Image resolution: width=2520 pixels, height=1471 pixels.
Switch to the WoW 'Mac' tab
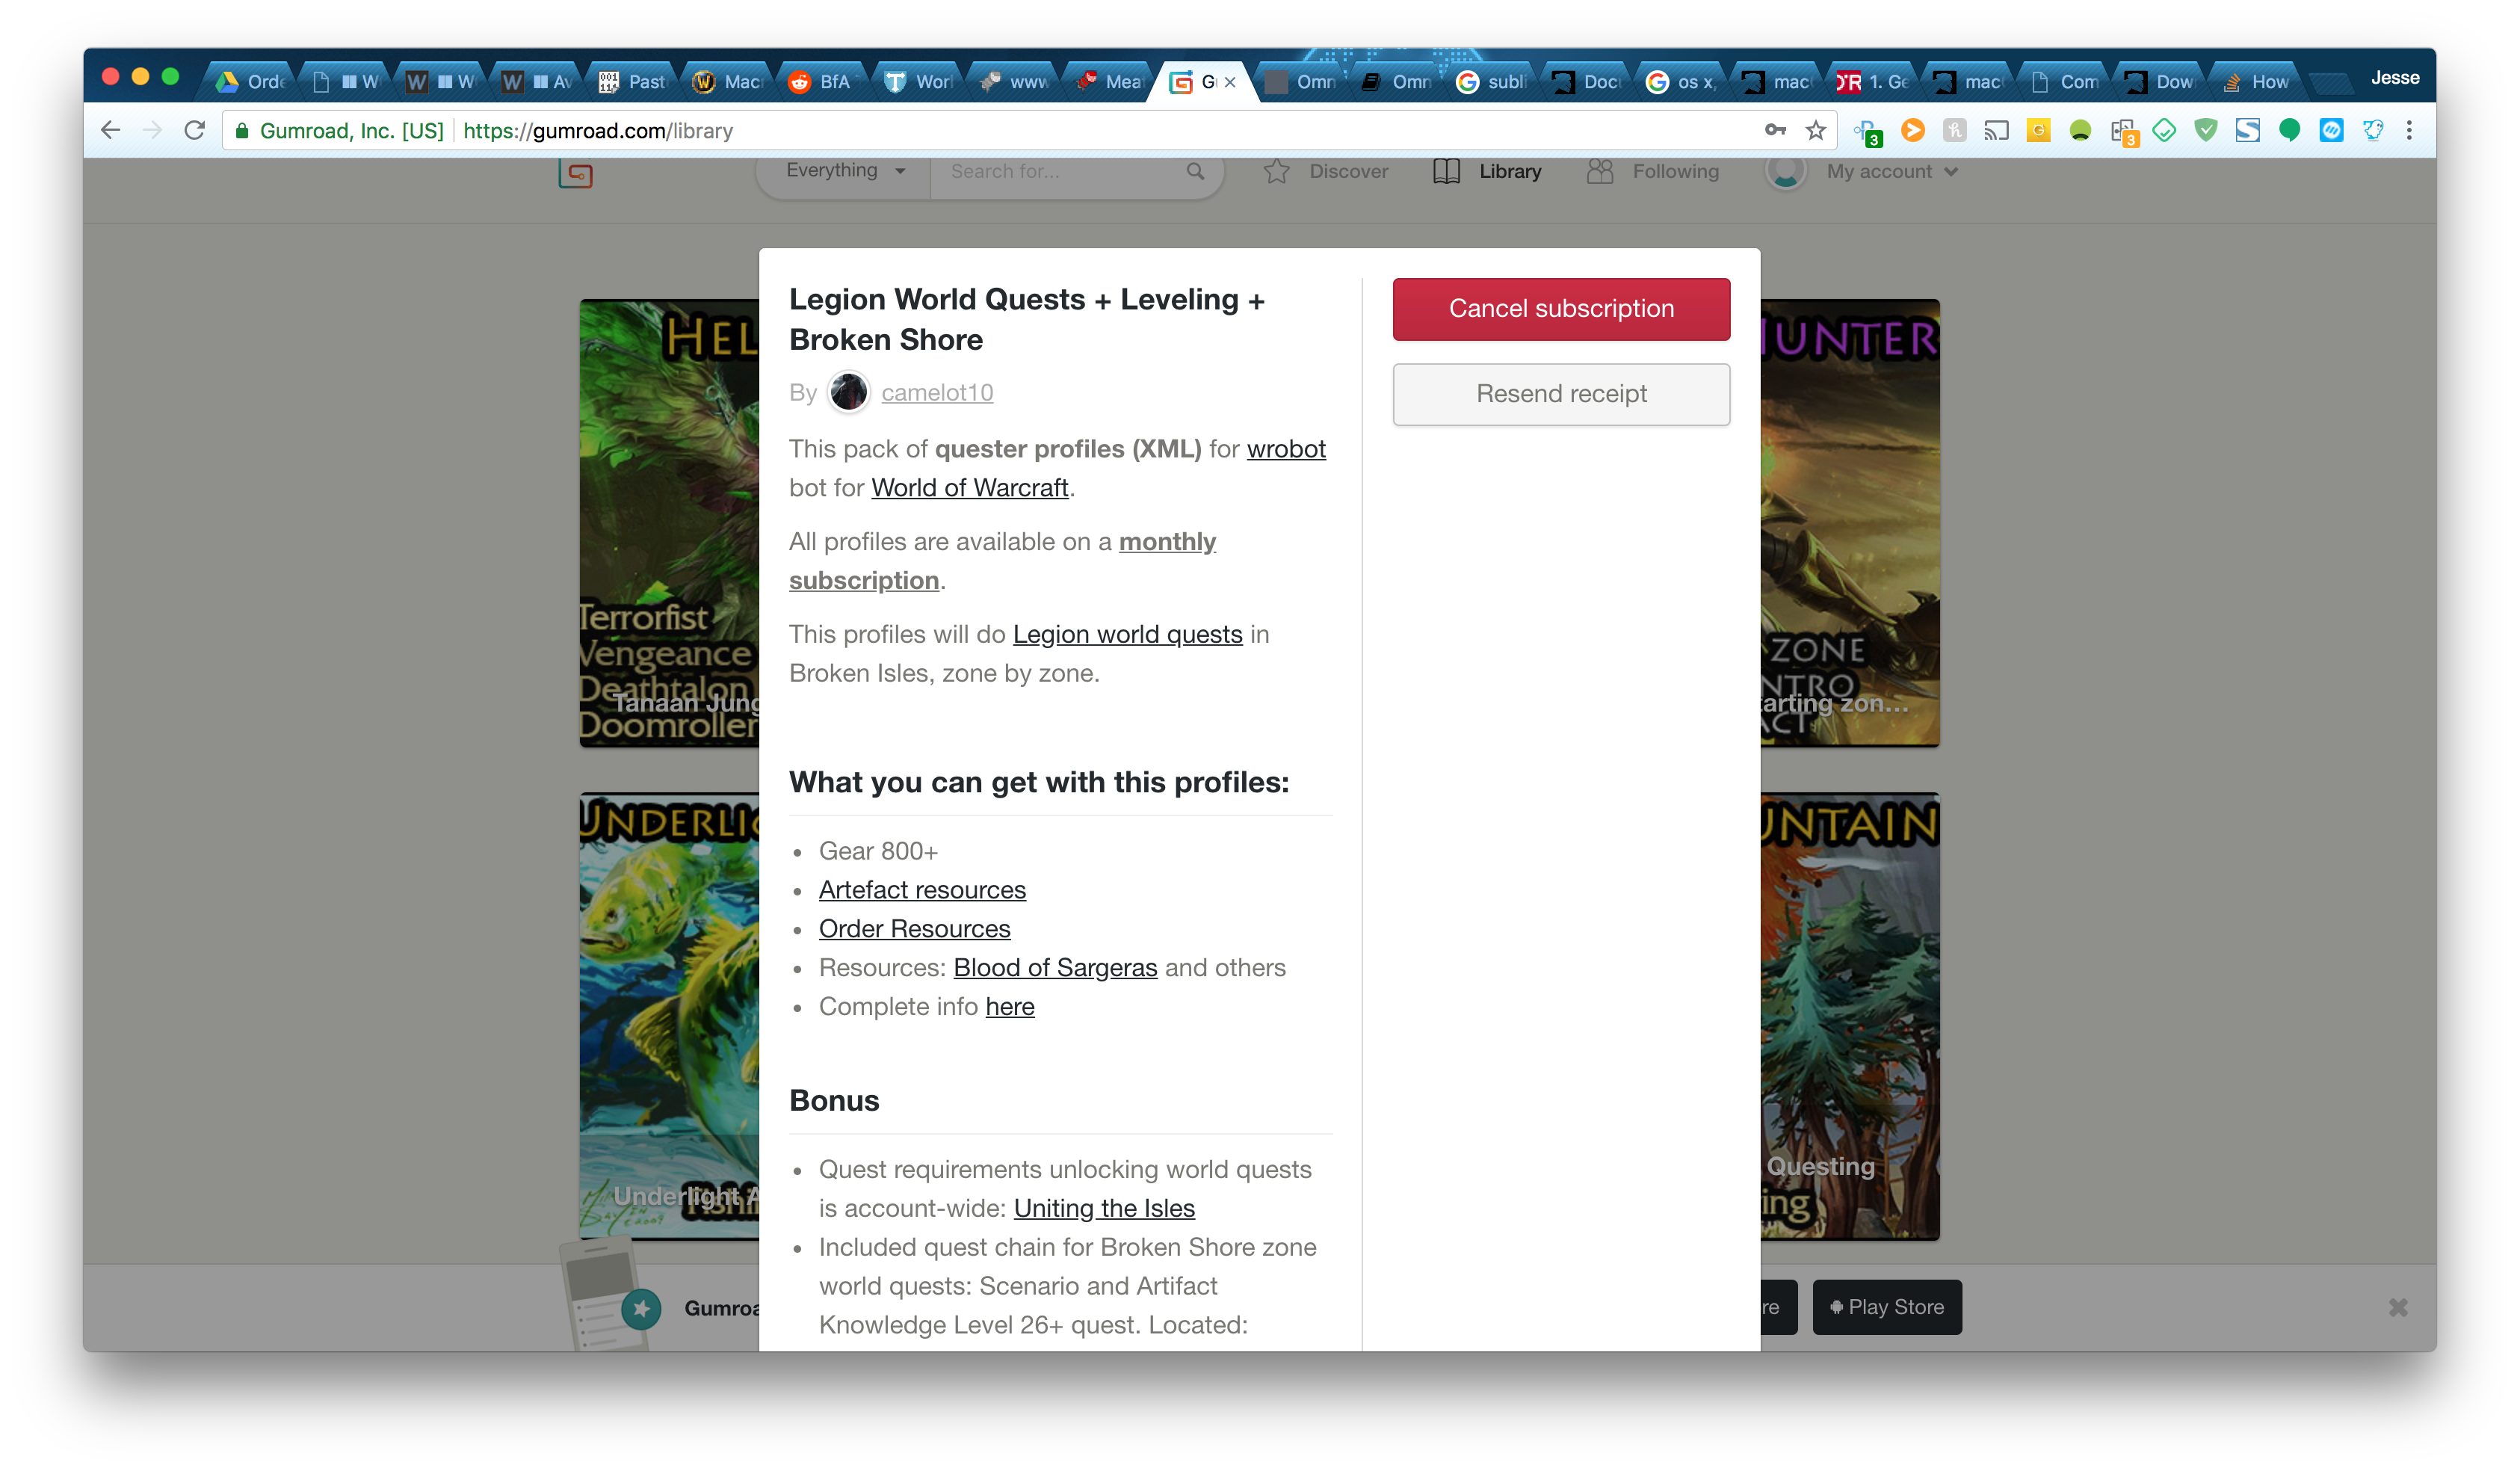click(729, 82)
